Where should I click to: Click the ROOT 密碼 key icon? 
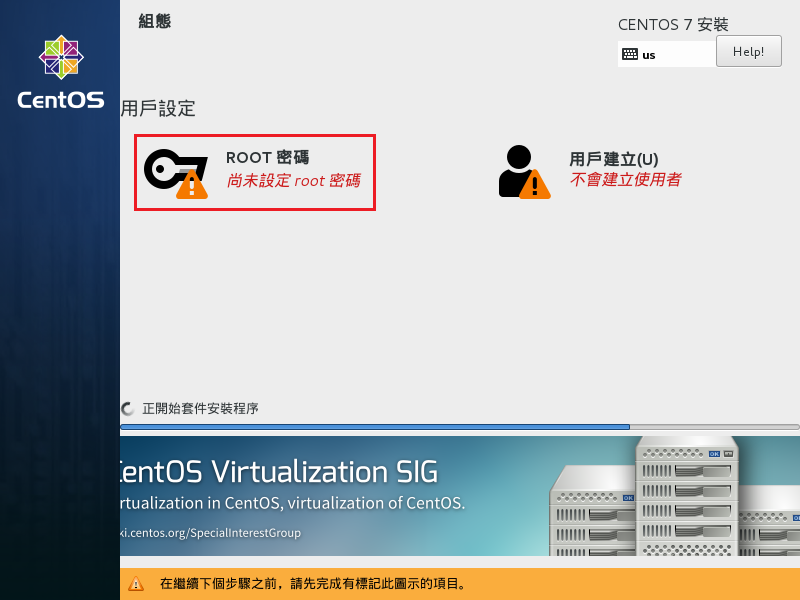coord(176,173)
